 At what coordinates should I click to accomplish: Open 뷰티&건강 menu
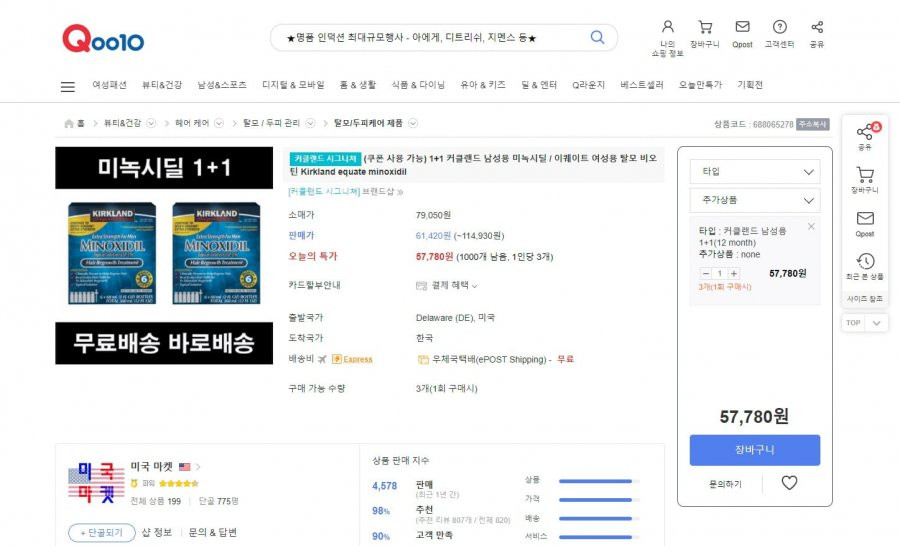(162, 84)
